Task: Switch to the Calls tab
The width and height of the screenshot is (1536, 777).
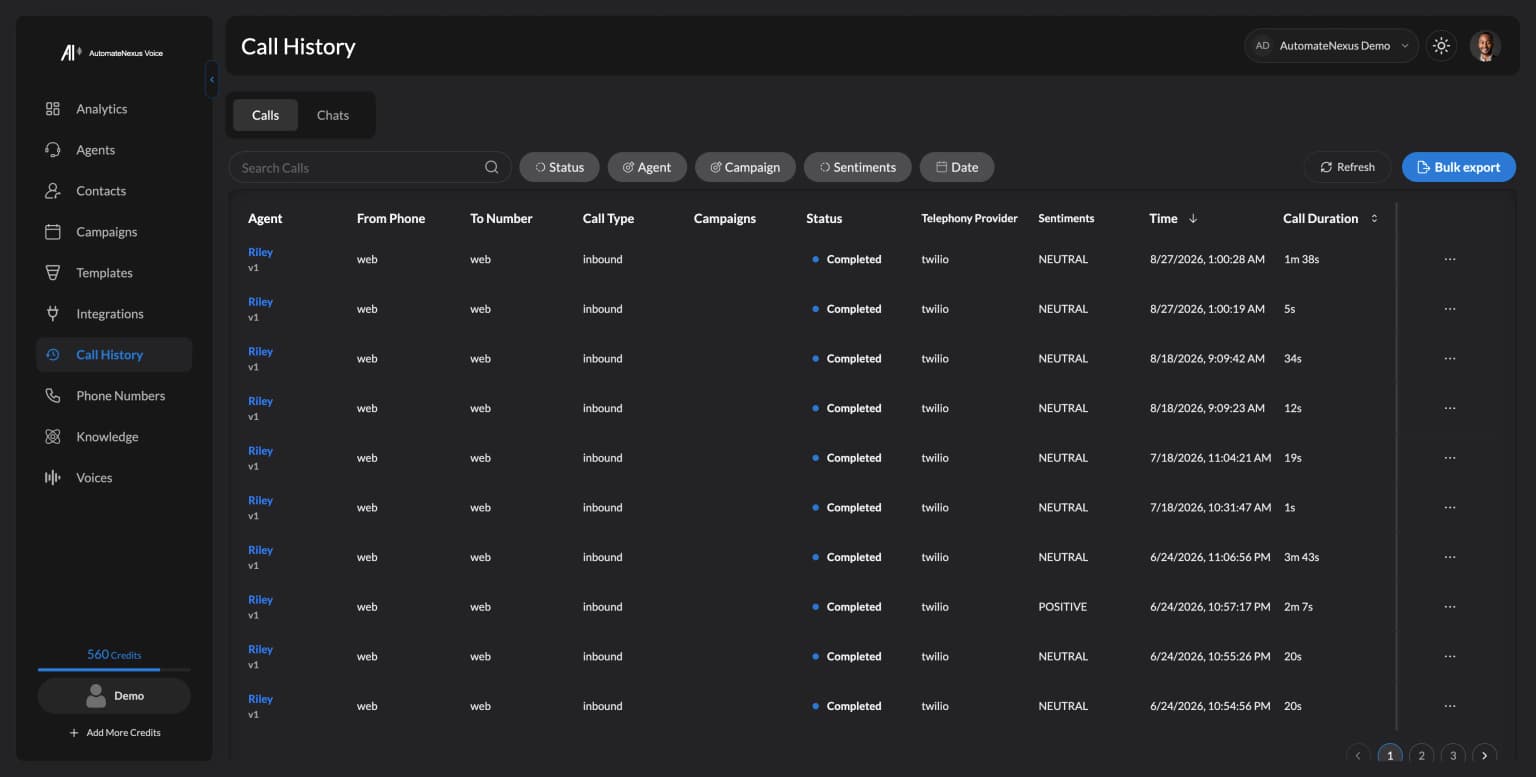Action: (265, 115)
